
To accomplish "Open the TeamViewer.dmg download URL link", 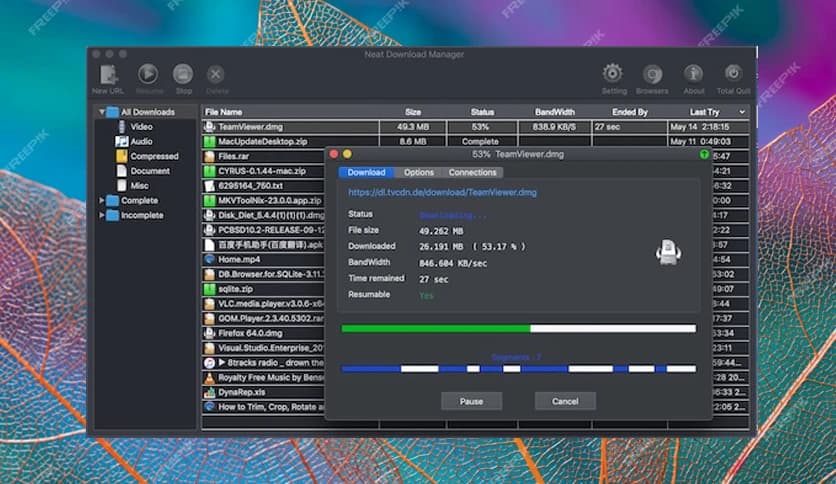I will tap(443, 192).
